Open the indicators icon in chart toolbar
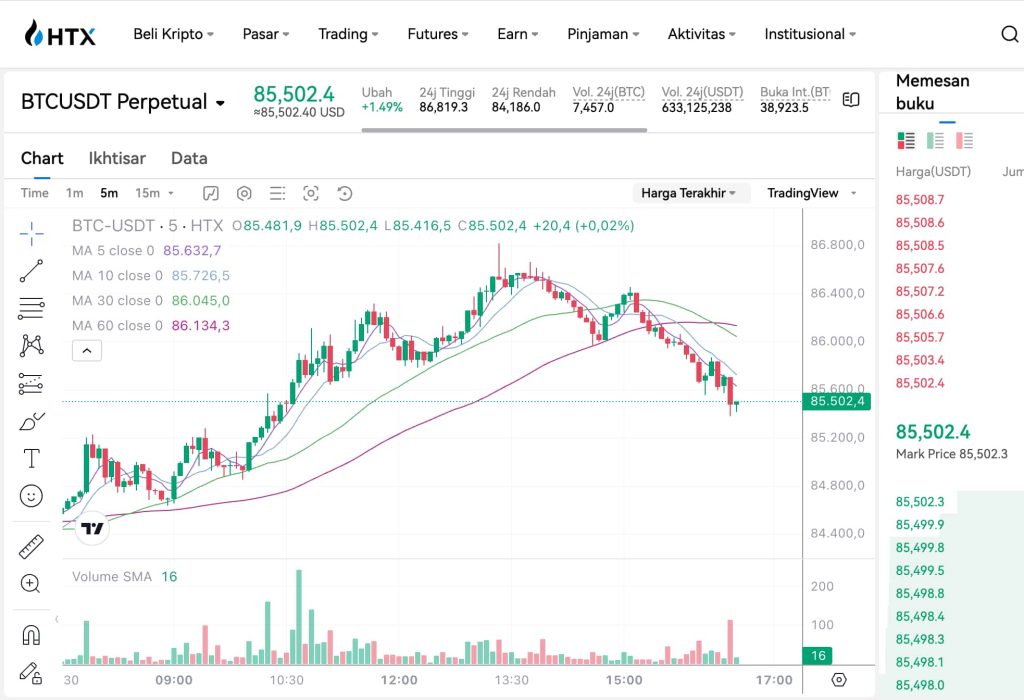 pyautogui.click(x=211, y=193)
